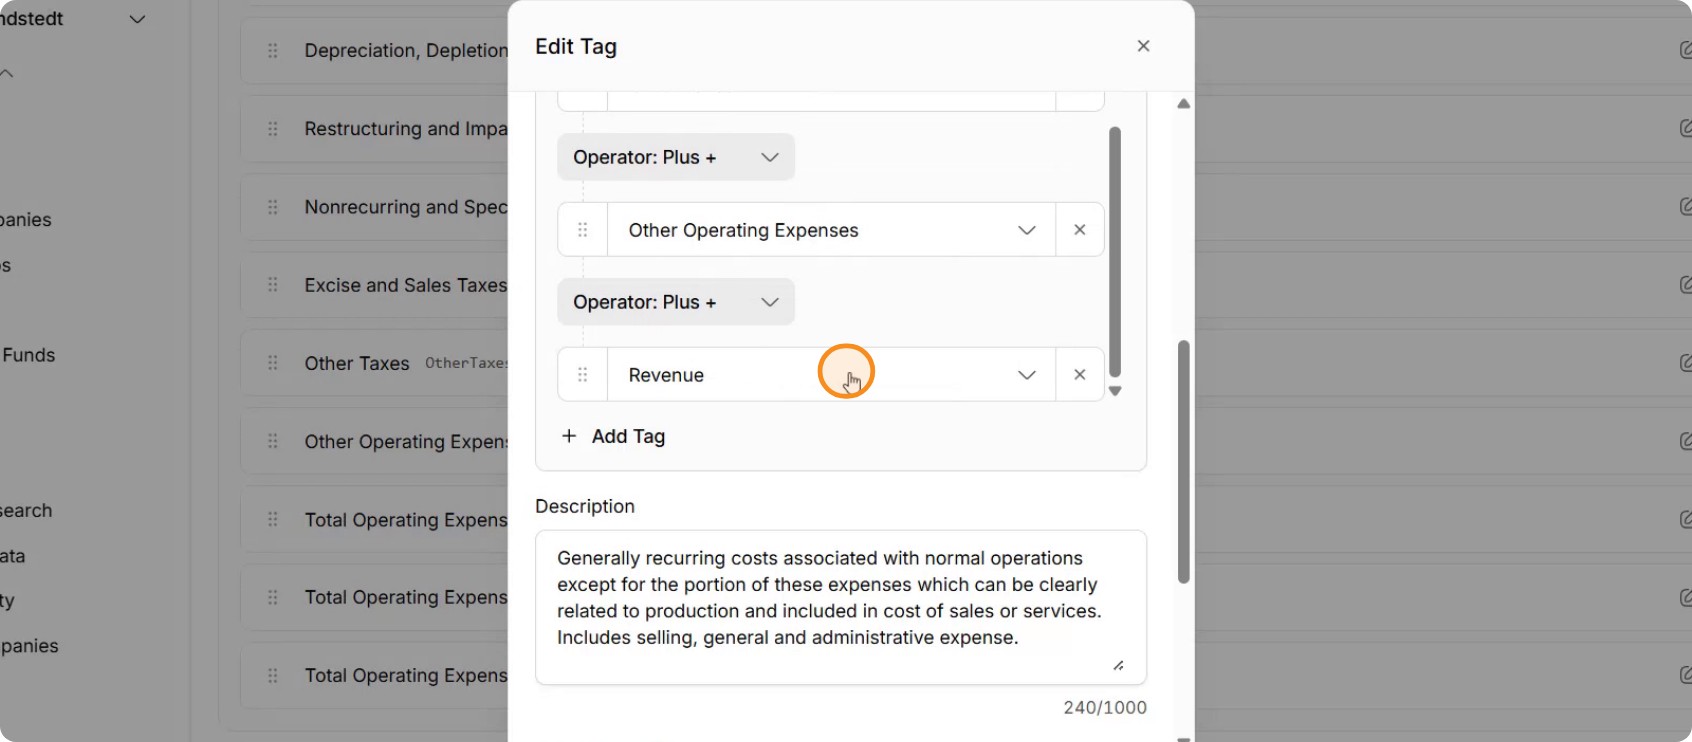Screen dimensions: 1692x742
Task: Select the Other Taxes row label
Action: pyautogui.click(x=357, y=363)
